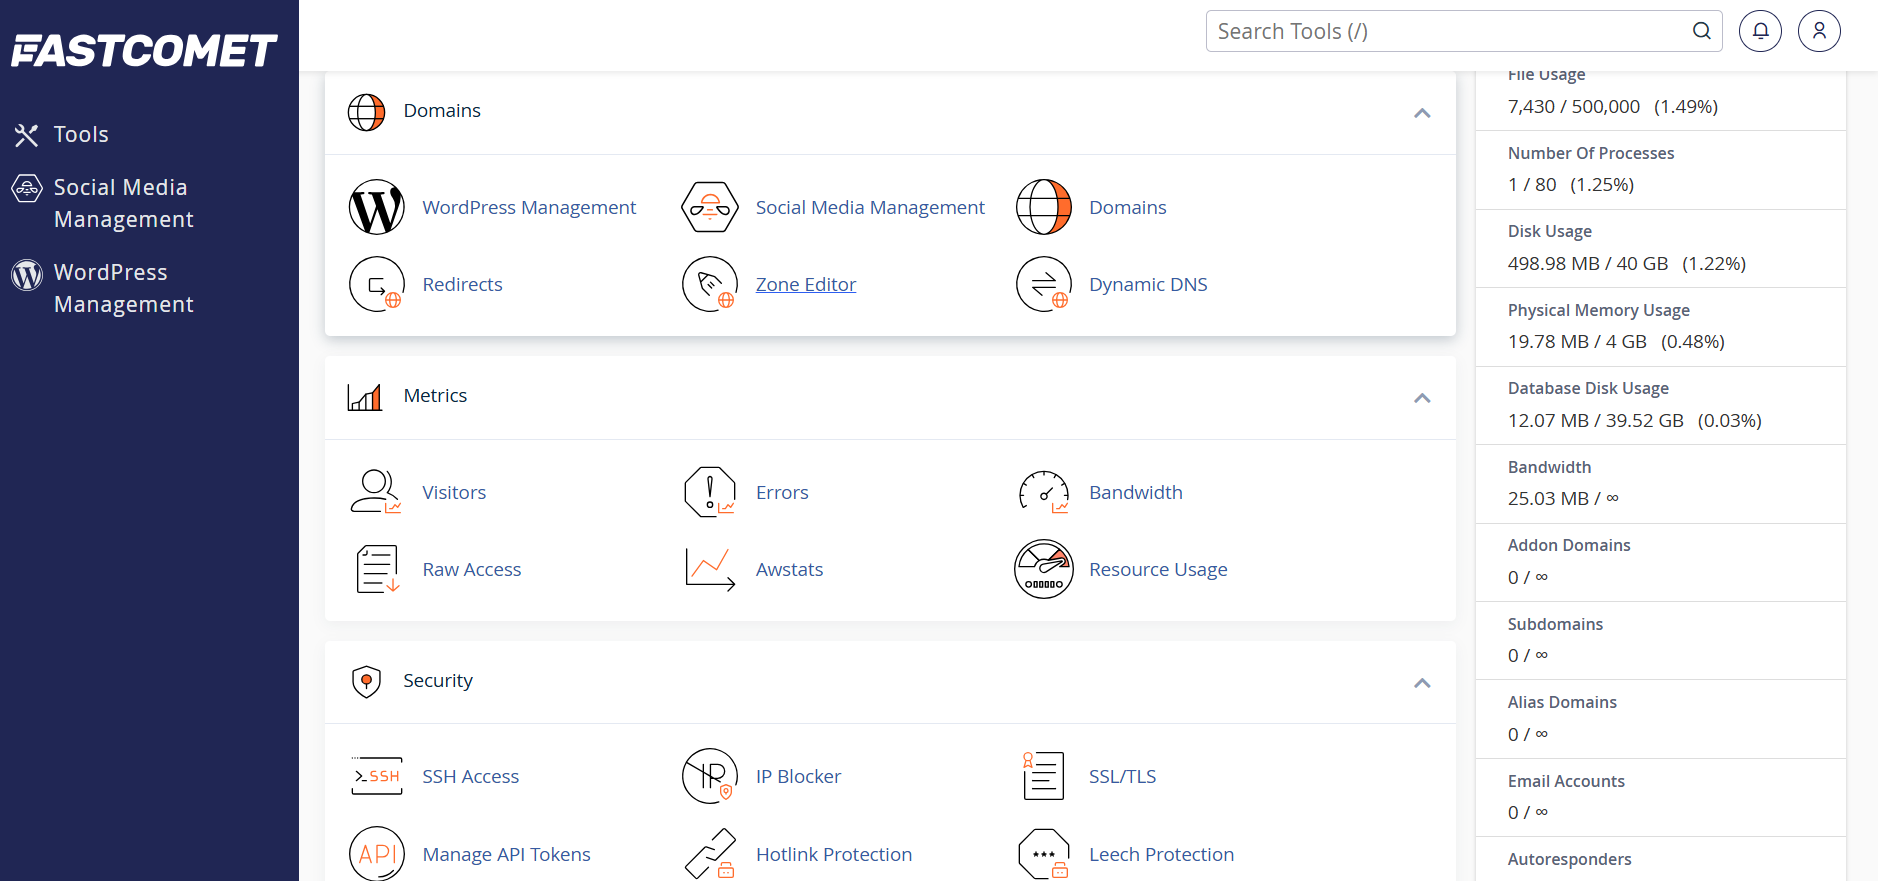
Task: Click the Disk Usage statistic label
Action: [x=1549, y=231]
